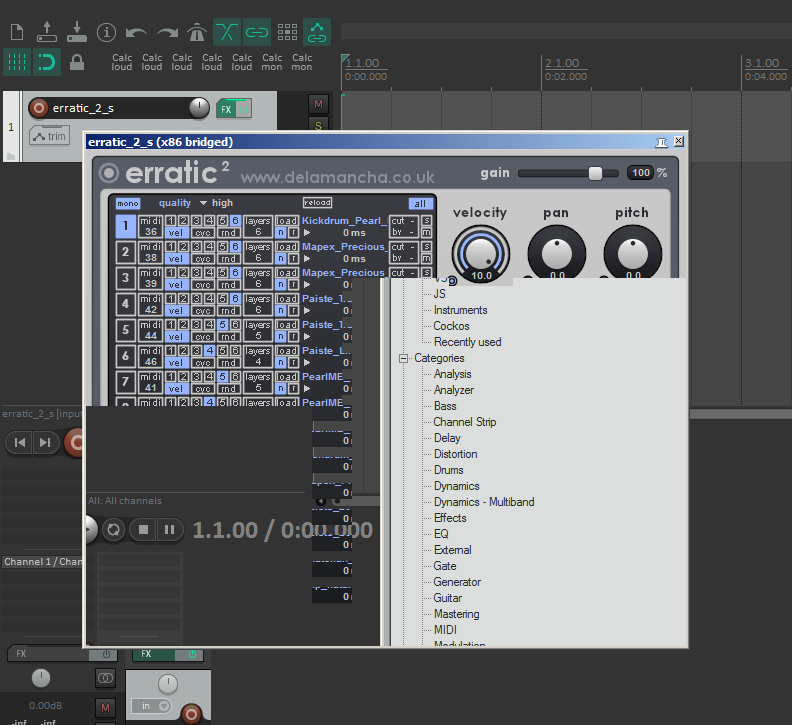
Task: Toggle the metronome icon
Action: click(x=197, y=32)
